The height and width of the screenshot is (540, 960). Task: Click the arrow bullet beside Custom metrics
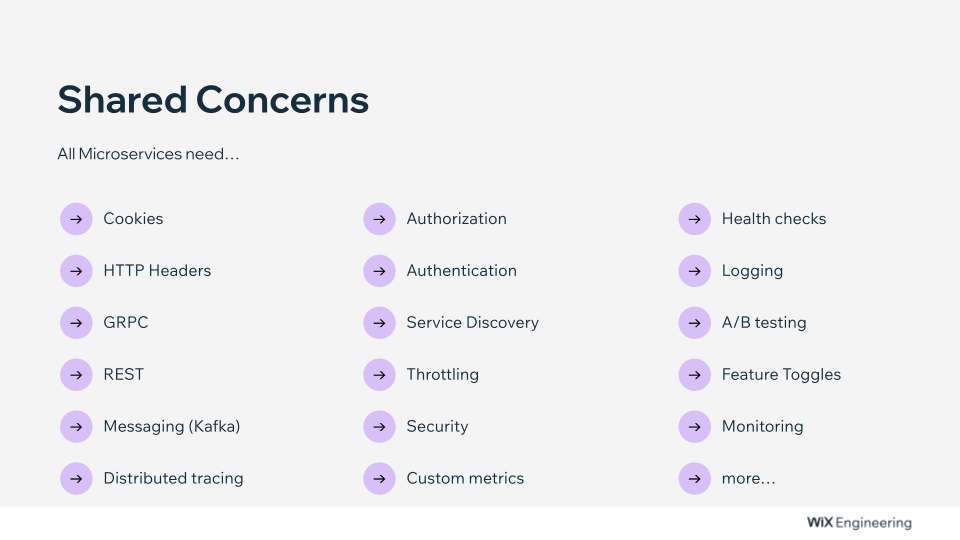click(379, 479)
